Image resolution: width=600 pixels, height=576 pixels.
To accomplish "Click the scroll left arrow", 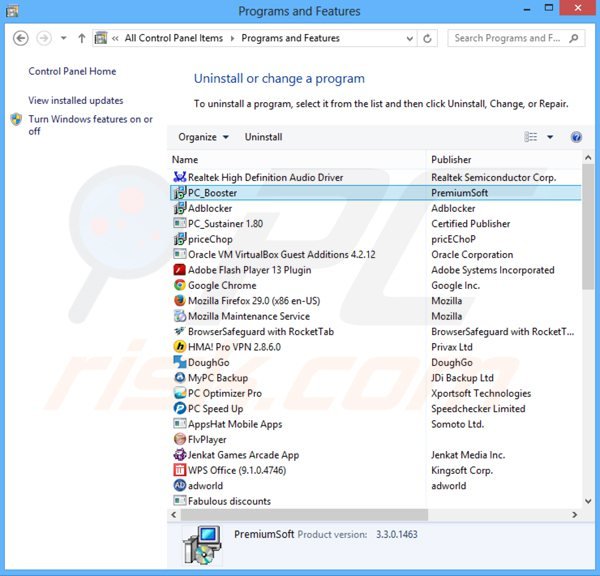I will [174, 515].
